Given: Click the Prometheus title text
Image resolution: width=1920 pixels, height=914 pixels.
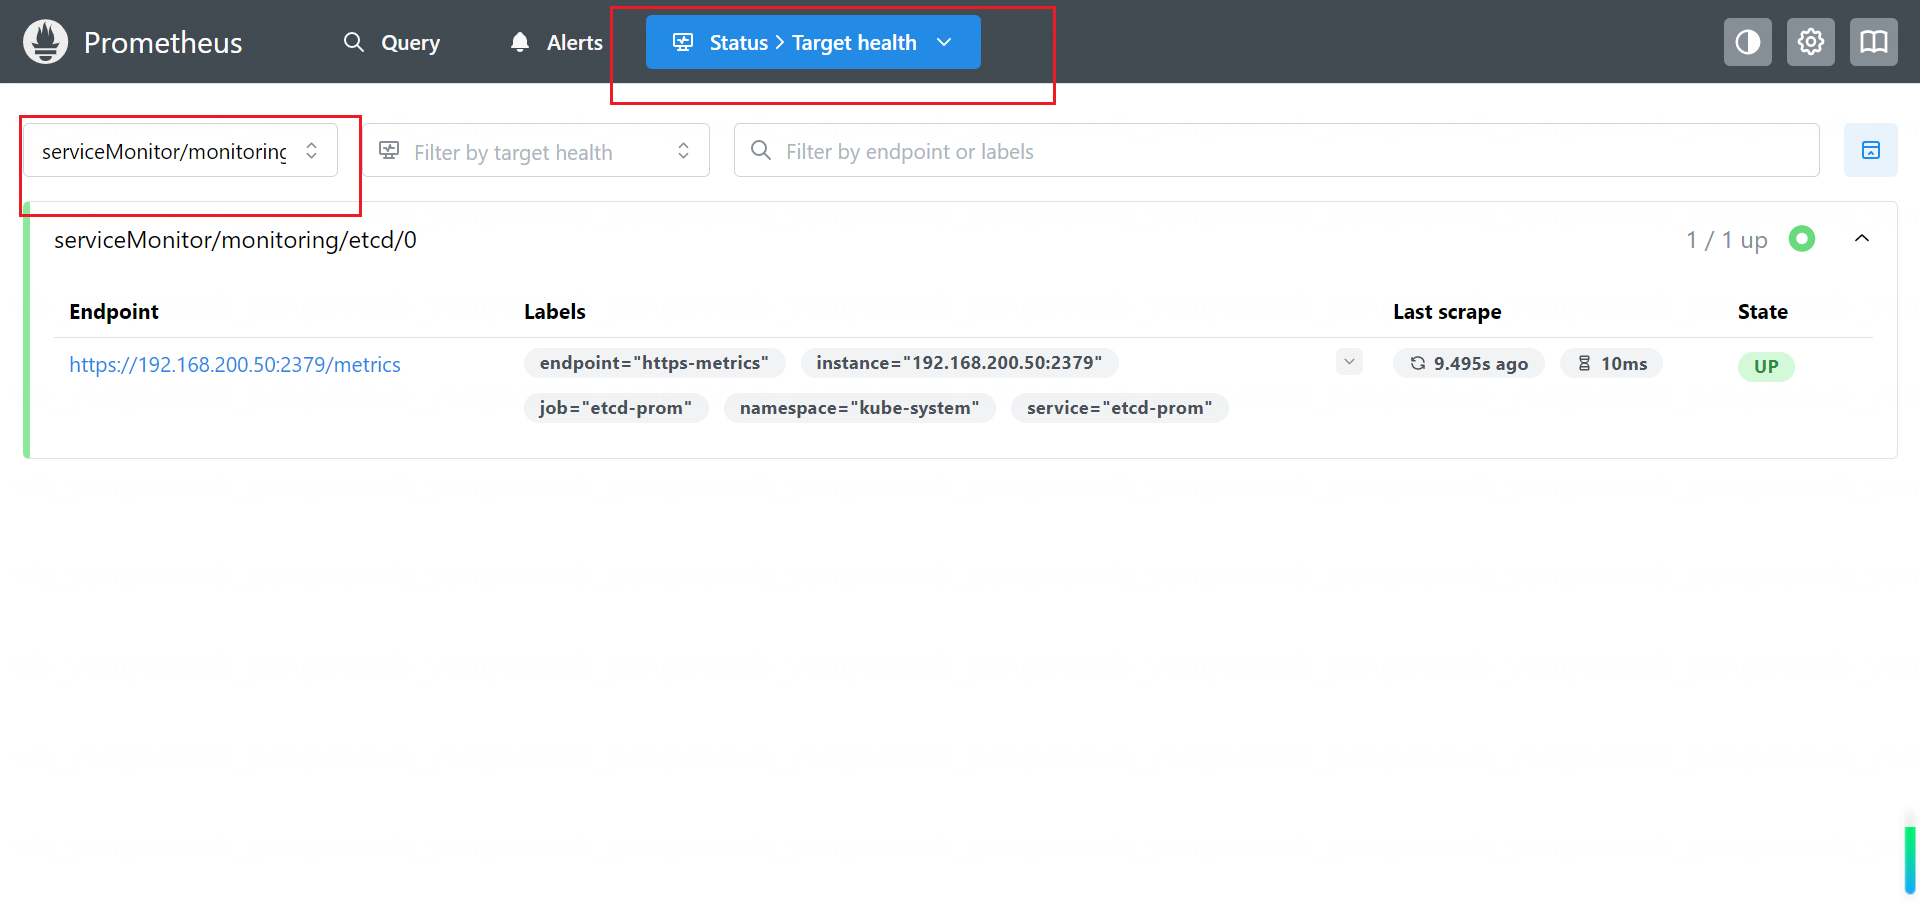Looking at the screenshot, I should [x=163, y=43].
